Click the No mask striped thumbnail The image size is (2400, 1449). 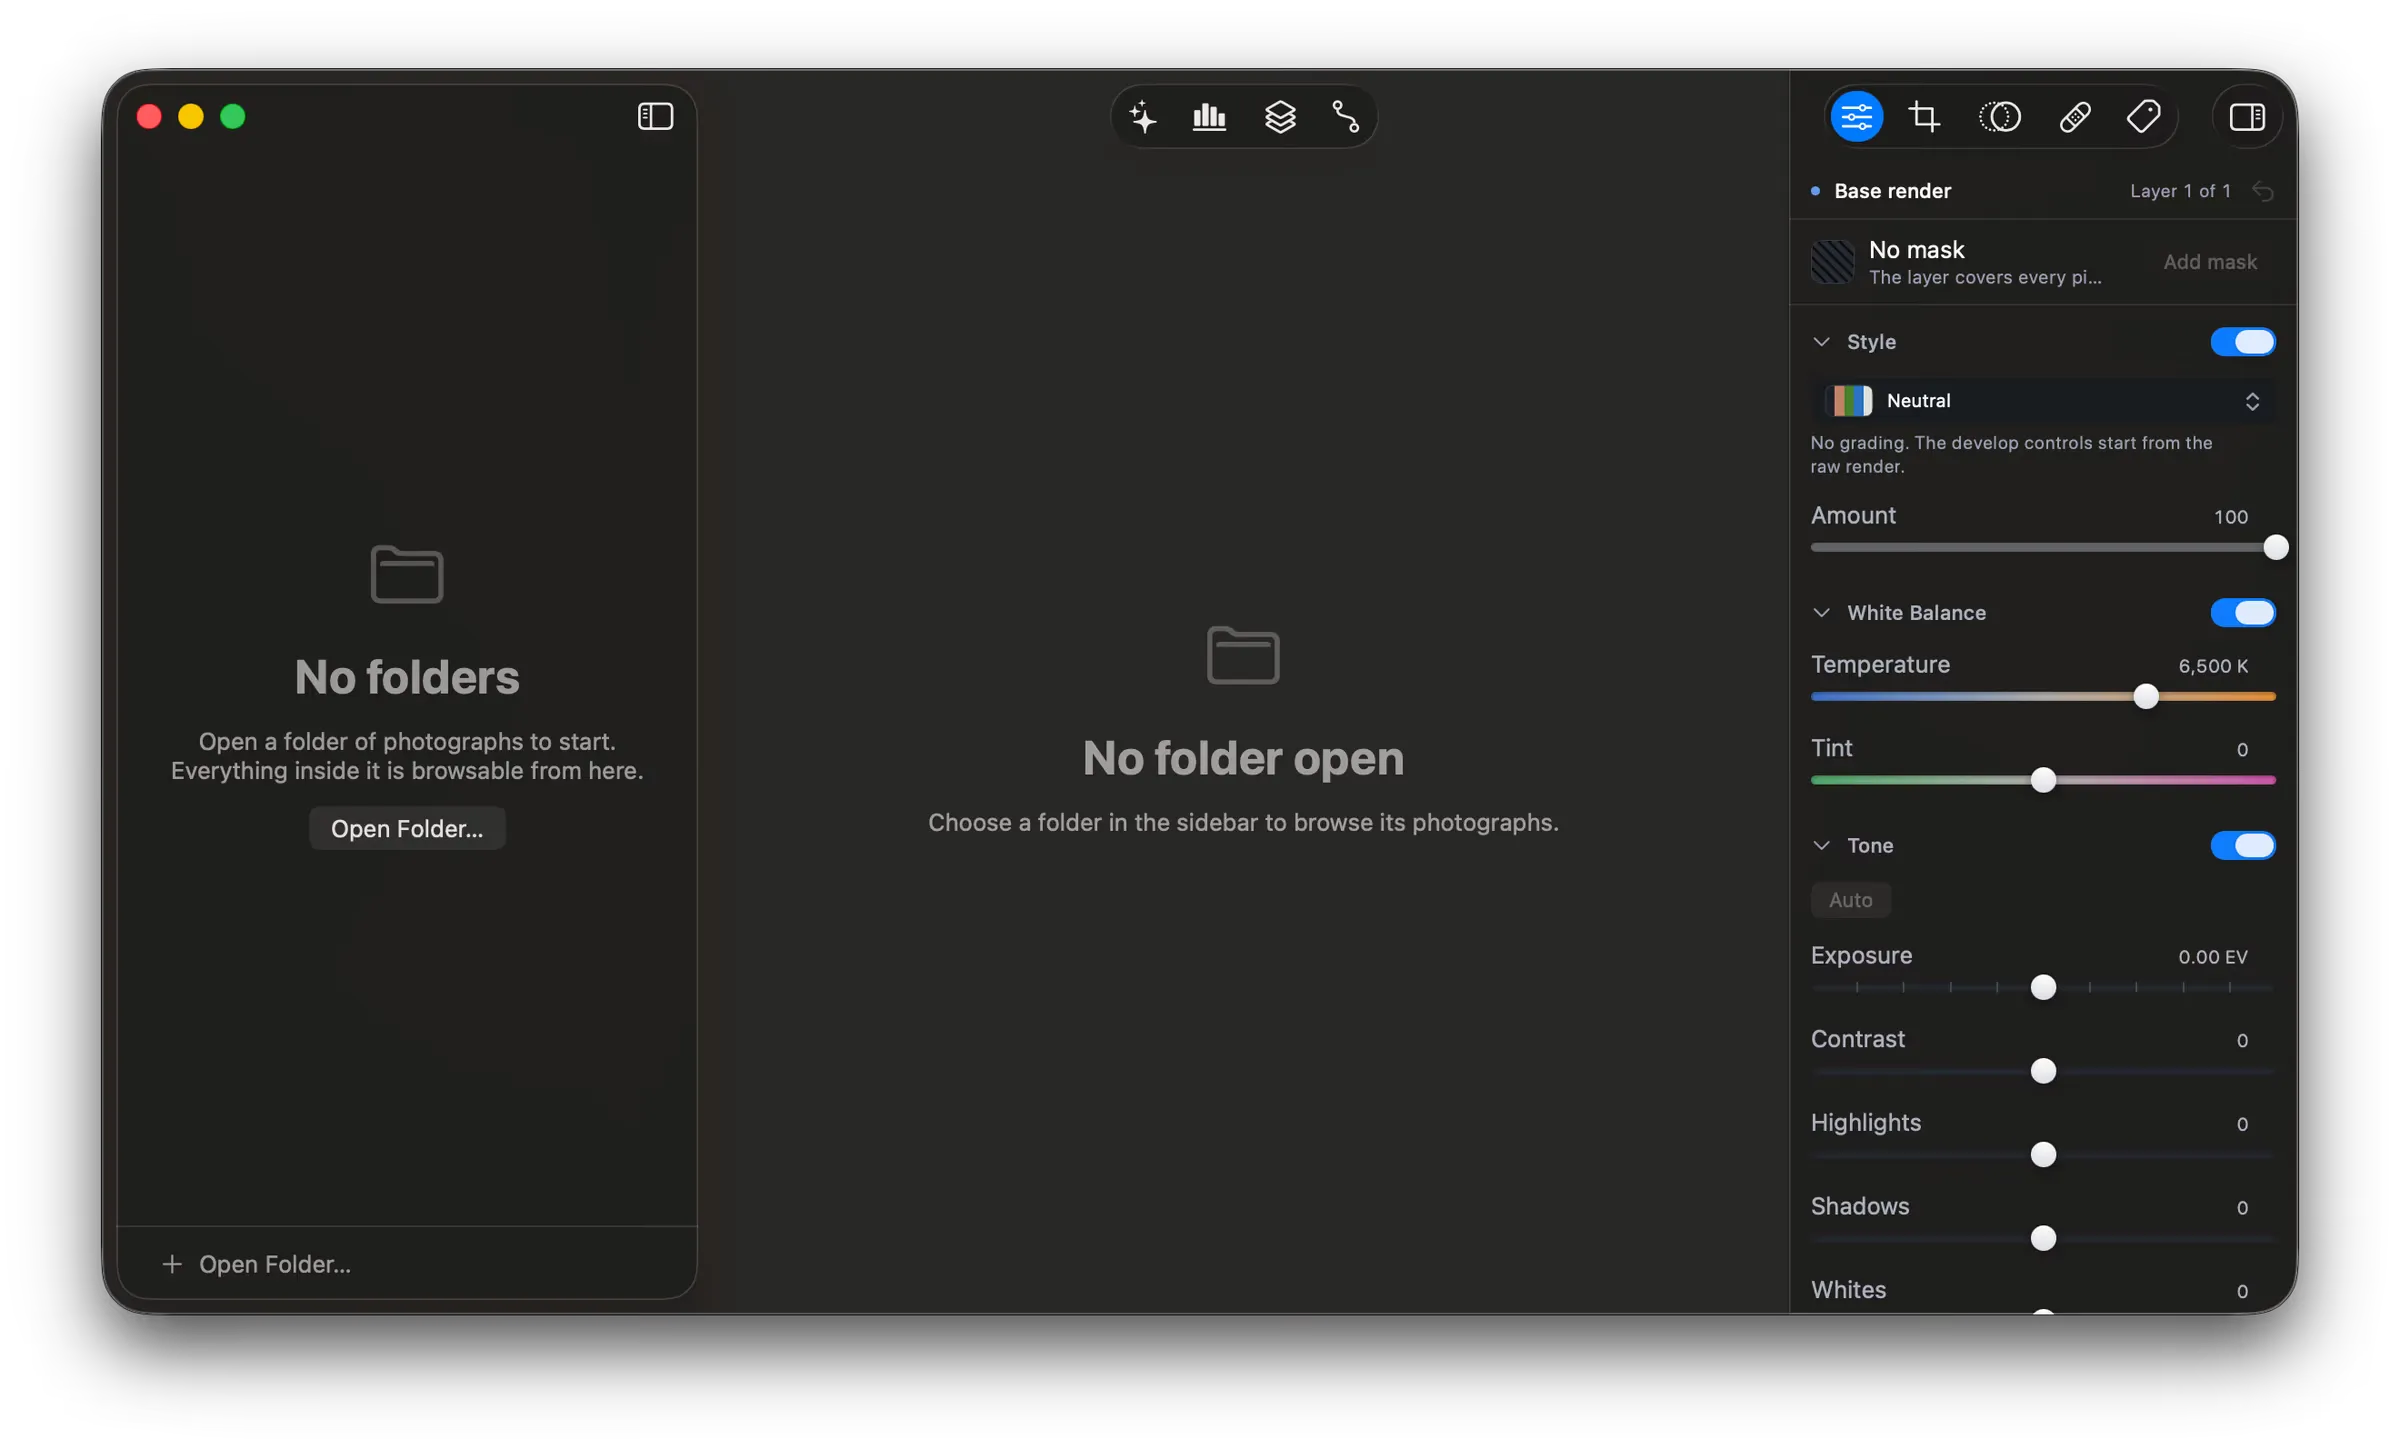click(x=1832, y=262)
